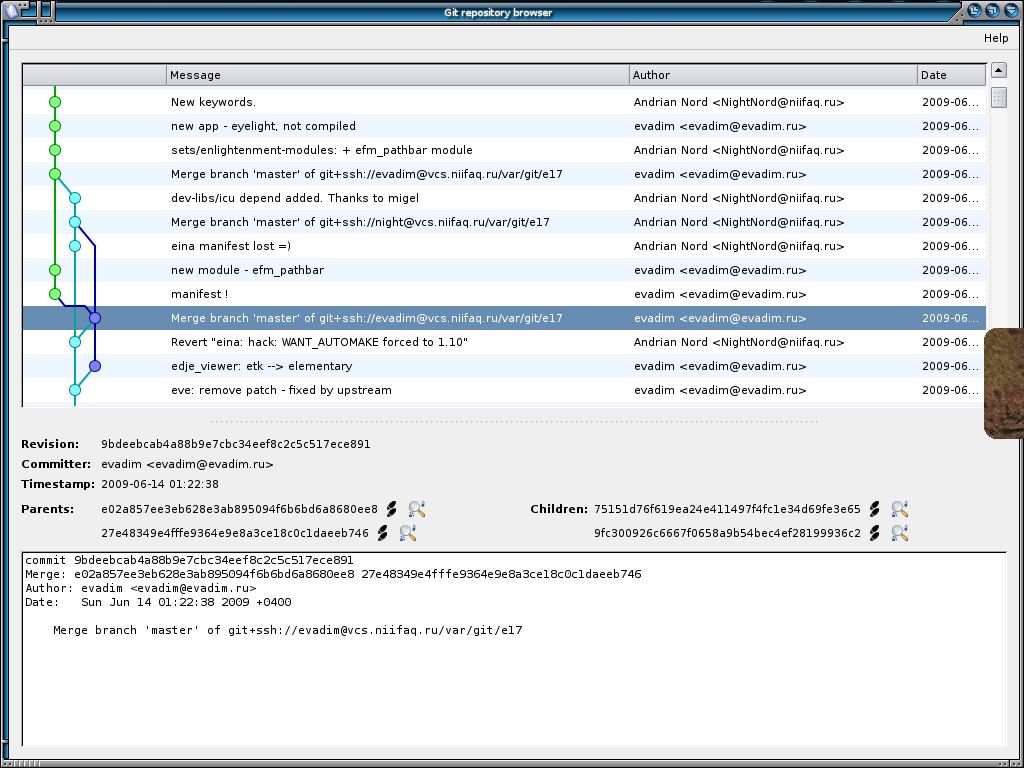
Task: Click the Message column header
Action: click(x=397, y=75)
